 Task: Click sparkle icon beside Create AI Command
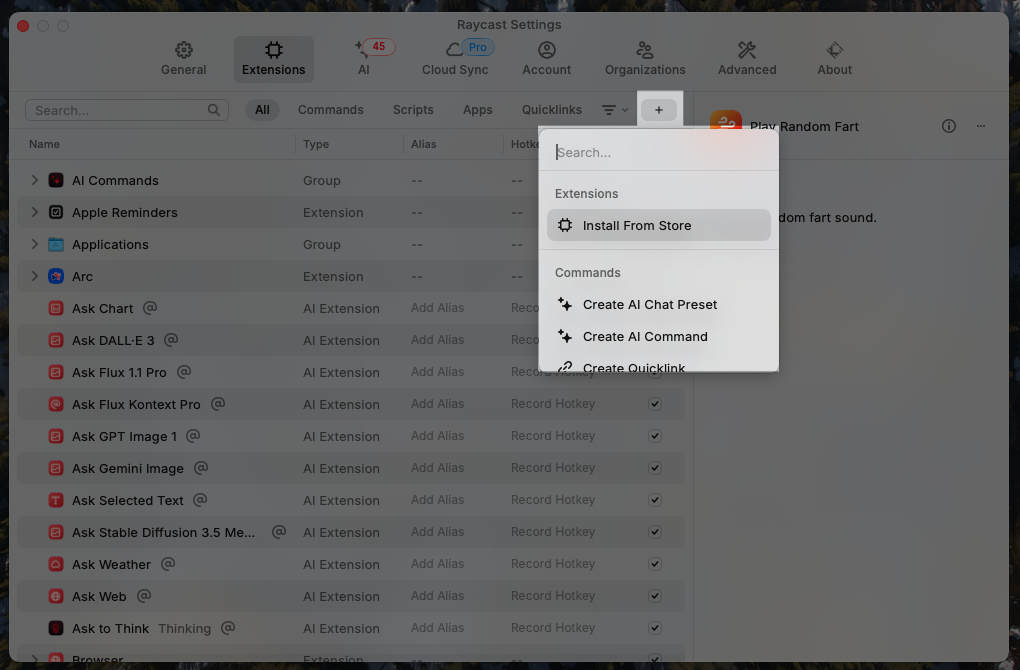[565, 336]
